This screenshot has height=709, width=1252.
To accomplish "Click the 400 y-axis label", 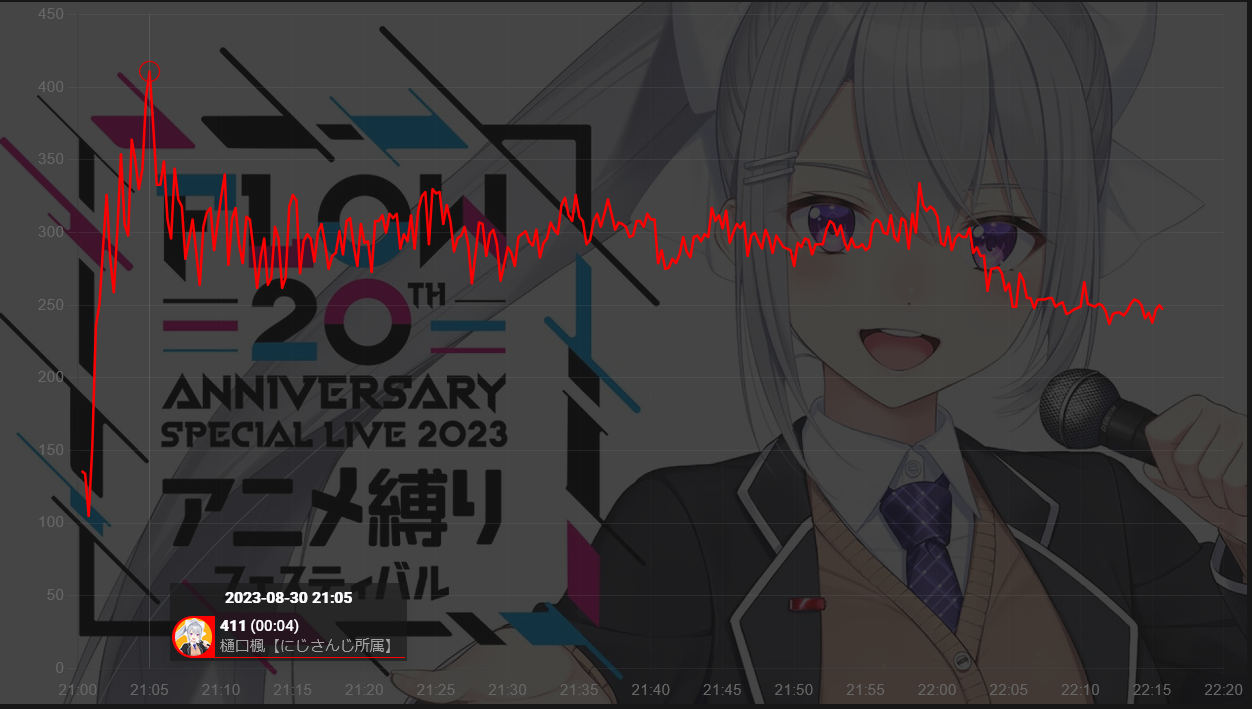I will point(52,87).
